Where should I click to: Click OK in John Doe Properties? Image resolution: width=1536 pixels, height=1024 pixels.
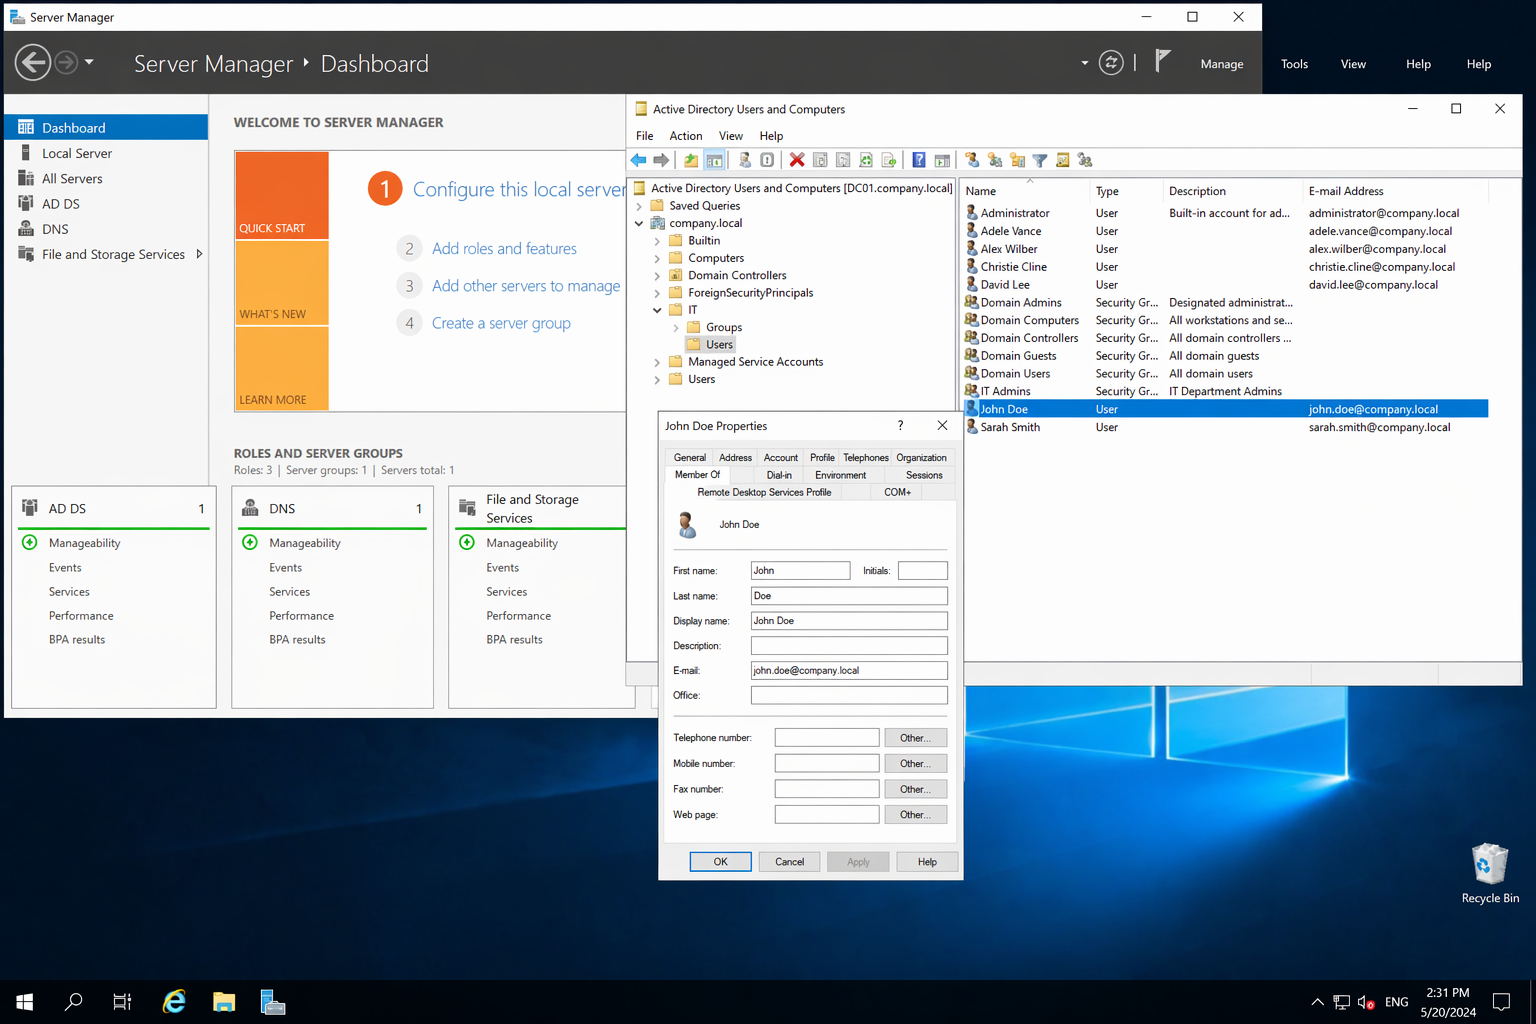click(x=720, y=862)
